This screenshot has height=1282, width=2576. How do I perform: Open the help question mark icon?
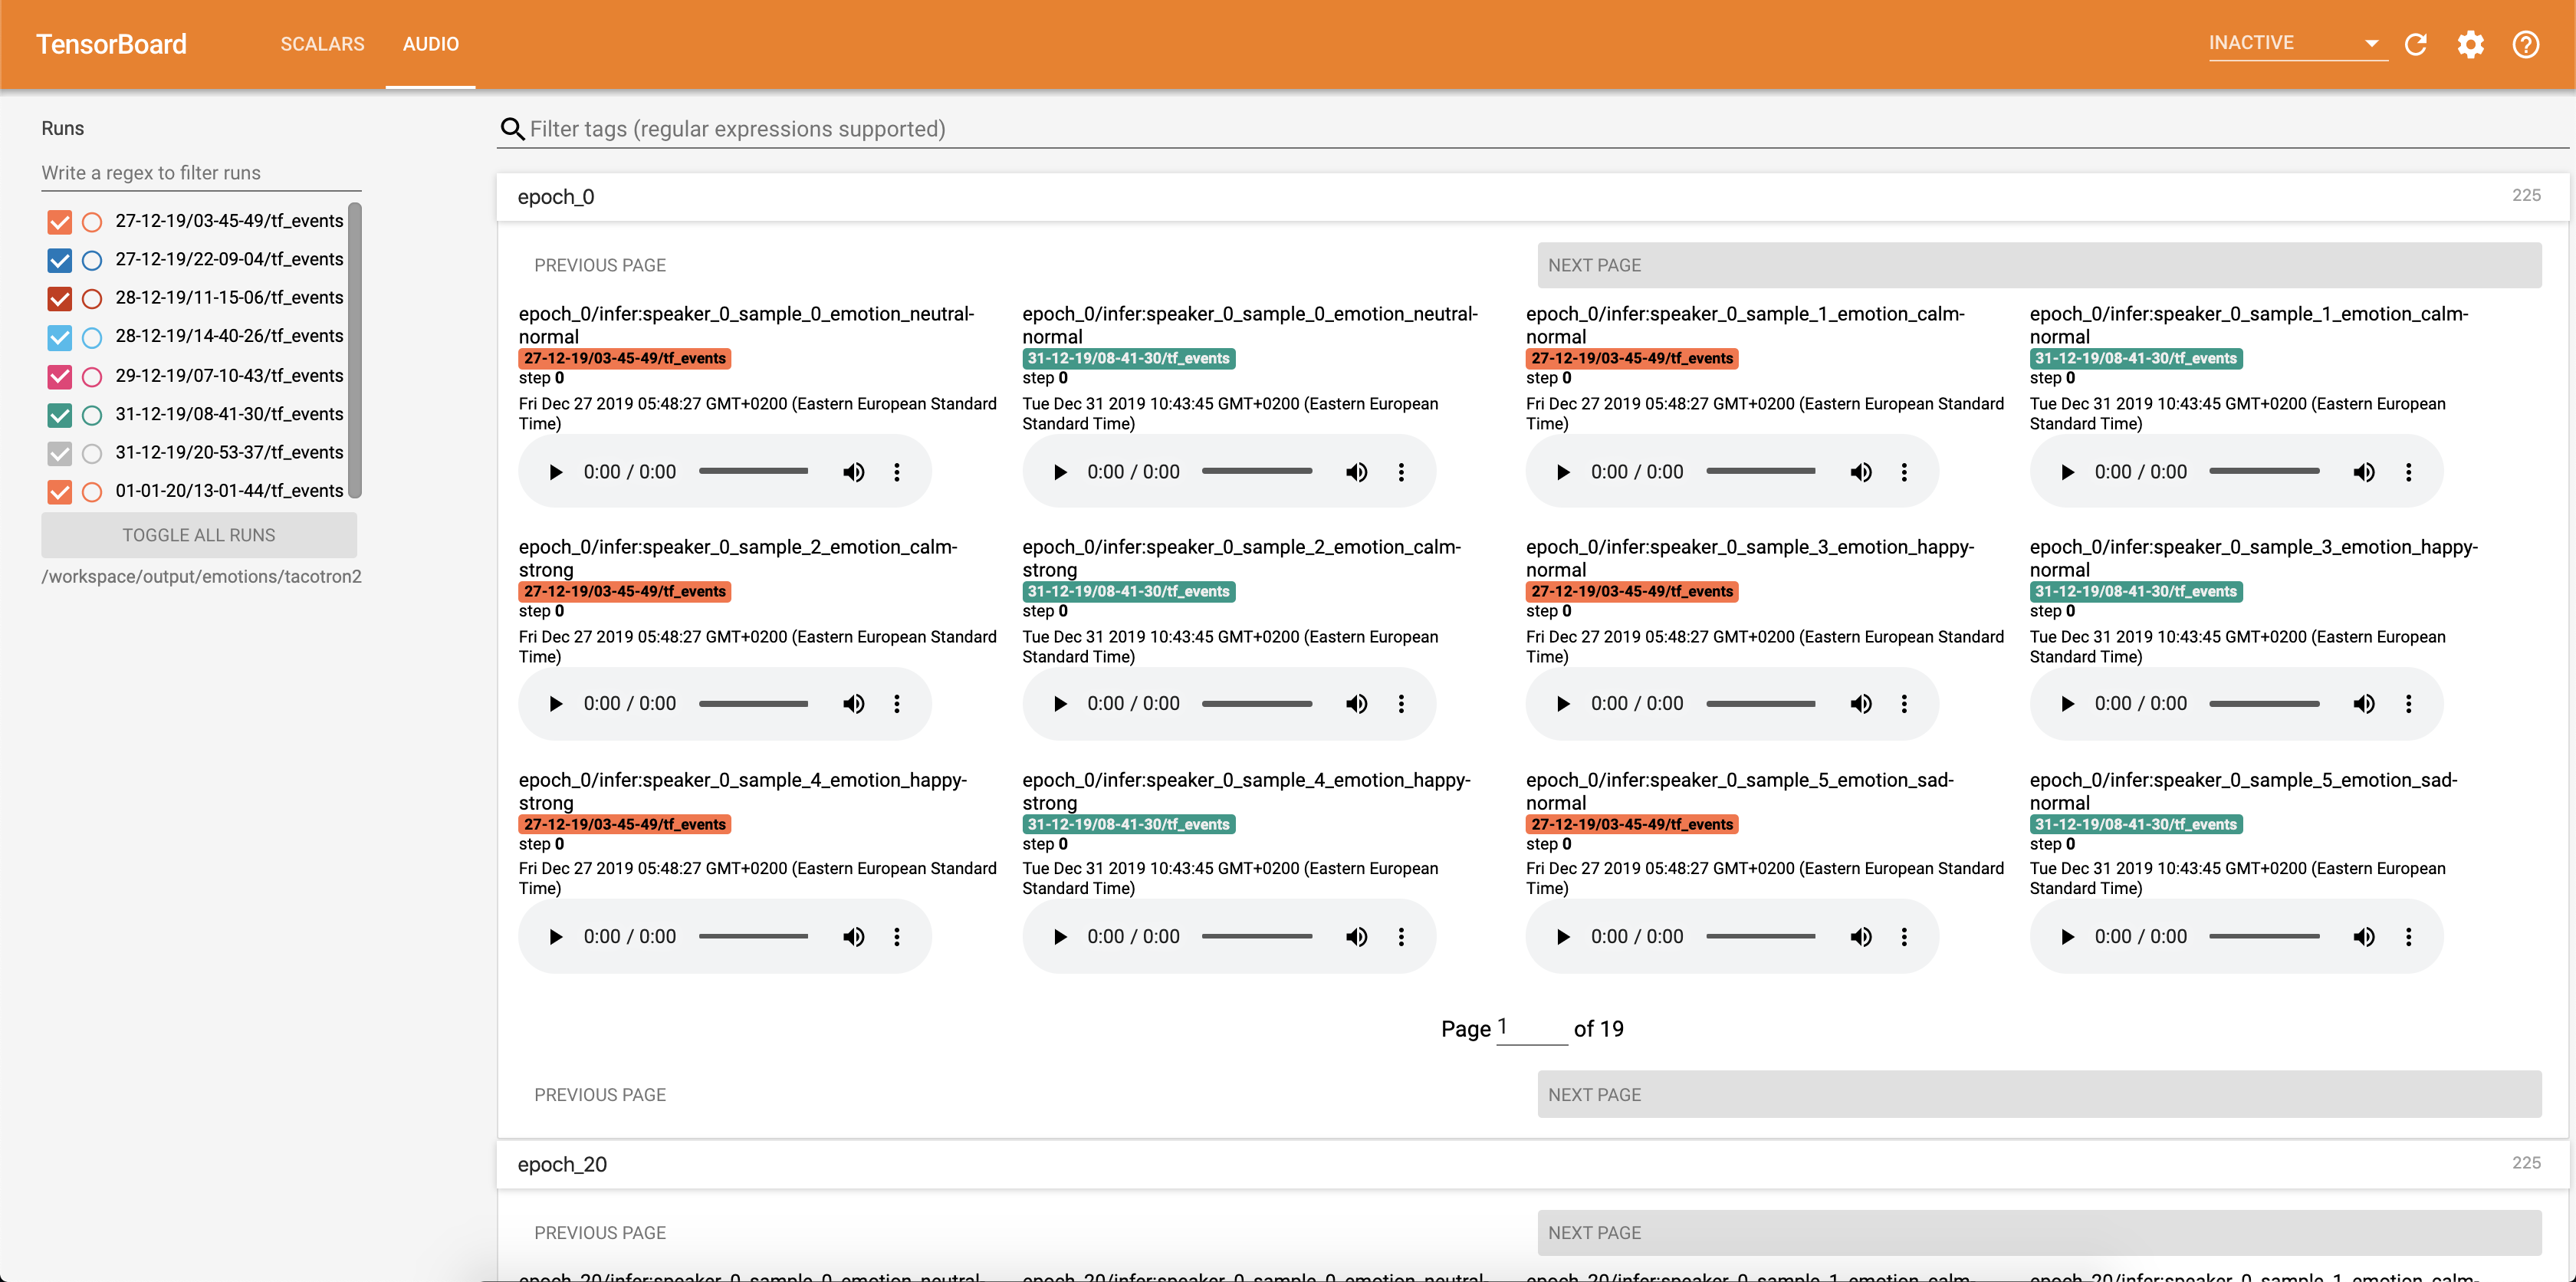coord(2525,44)
